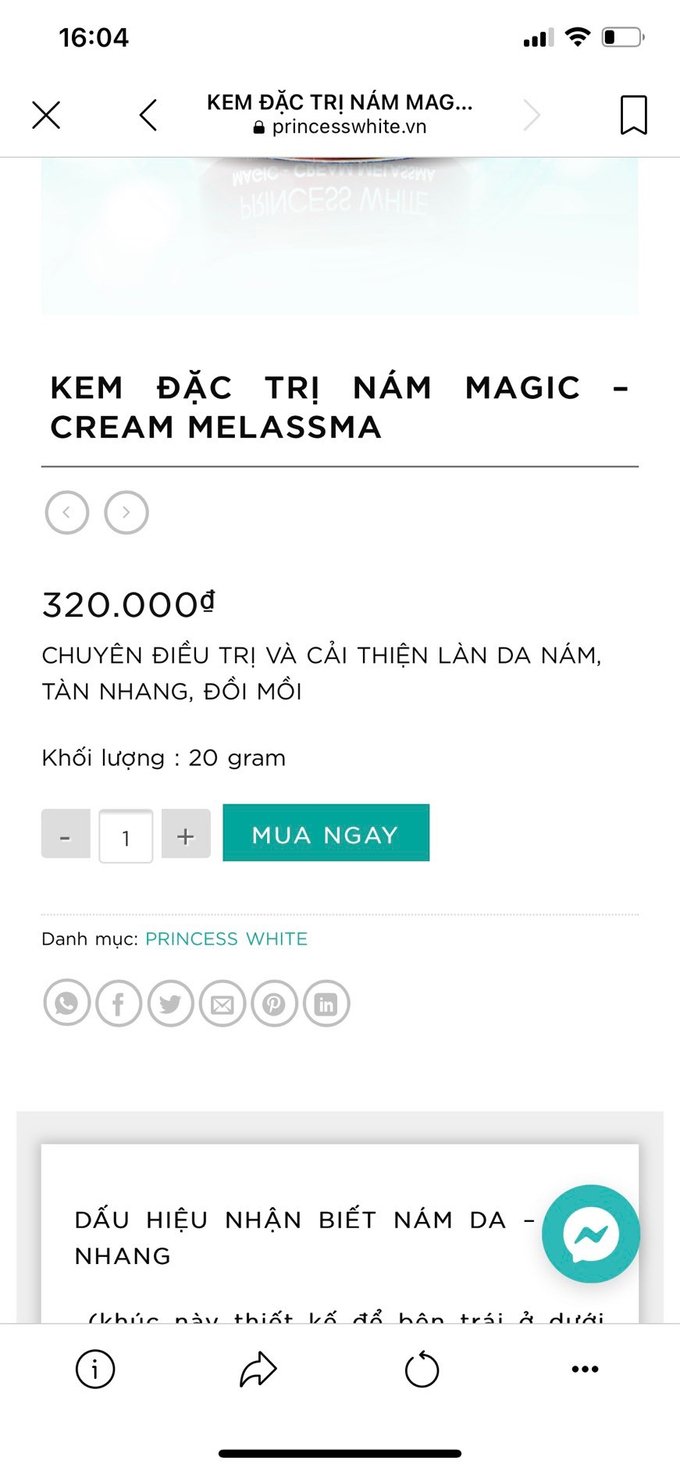Tap the MUA NGAY buy button
Viewport: 680px width, 1471px height.
(x=326, y=833)
